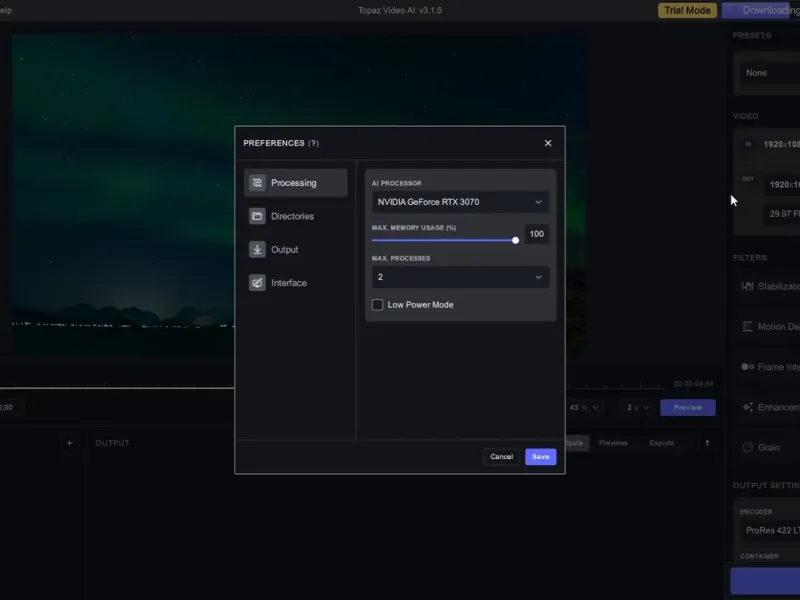The image size is (800, 600).
Task: Open the Interface preferences section
Action: click(x=296, y=283)
